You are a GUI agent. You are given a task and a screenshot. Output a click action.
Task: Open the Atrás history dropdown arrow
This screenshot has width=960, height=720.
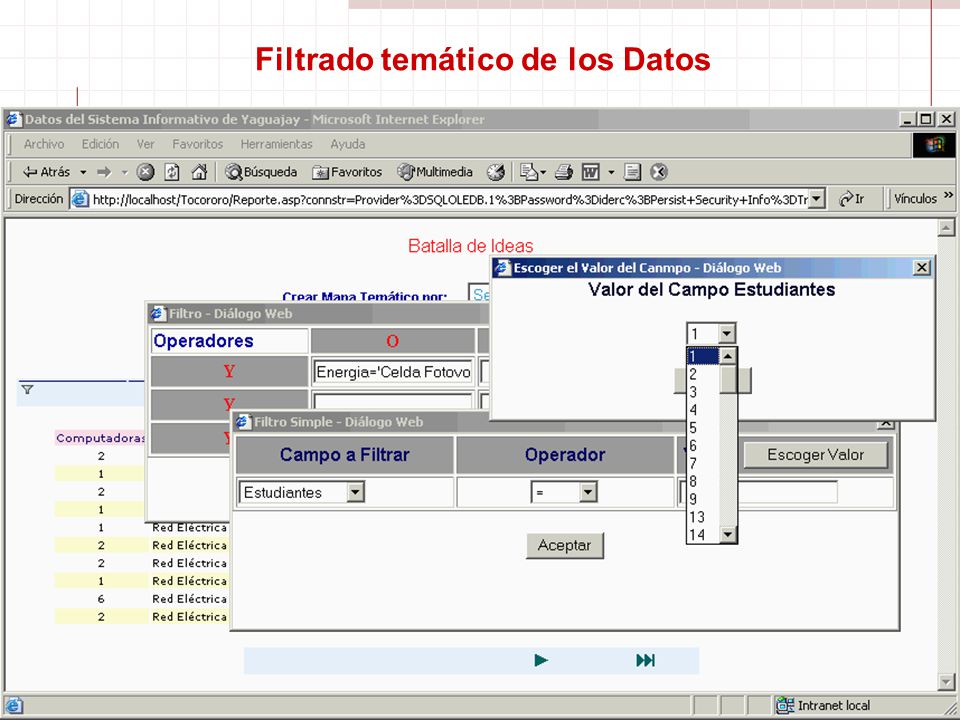click(83, 173)
